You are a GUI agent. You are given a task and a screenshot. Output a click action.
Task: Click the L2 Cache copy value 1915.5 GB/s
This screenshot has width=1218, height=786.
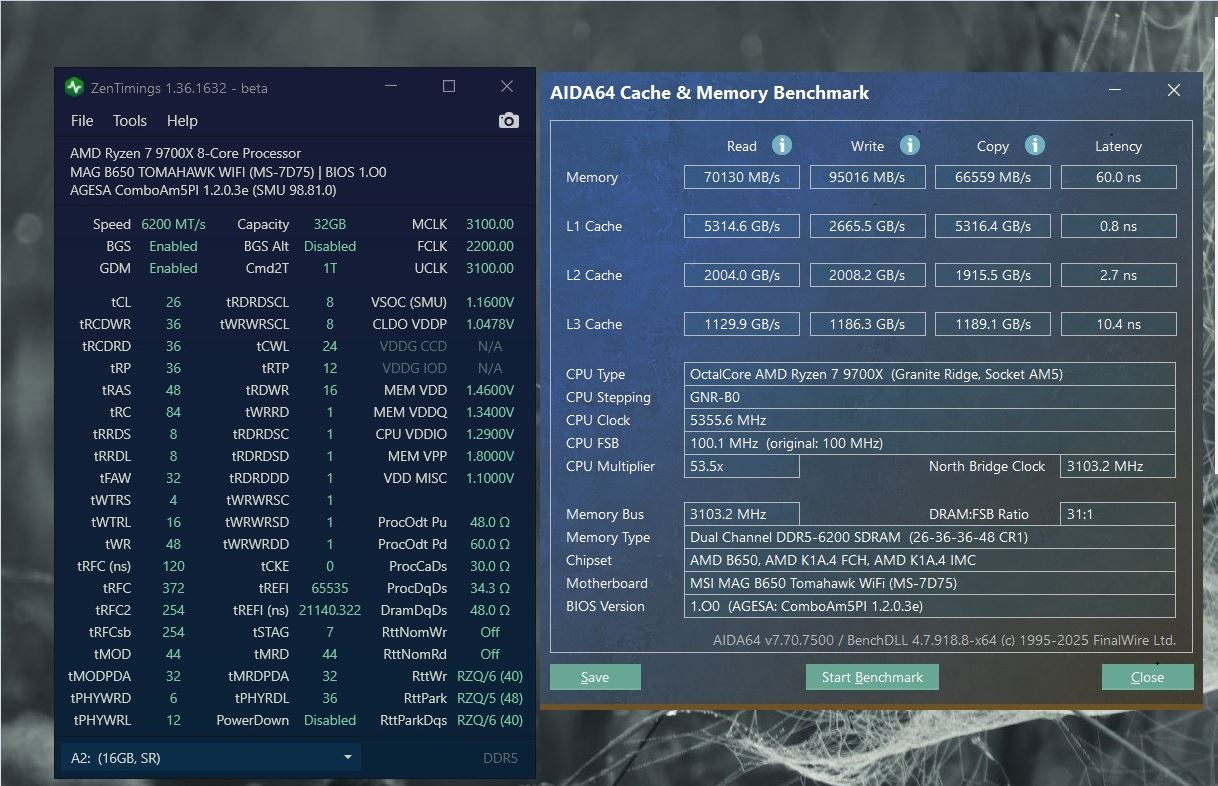tap(992, 275)
